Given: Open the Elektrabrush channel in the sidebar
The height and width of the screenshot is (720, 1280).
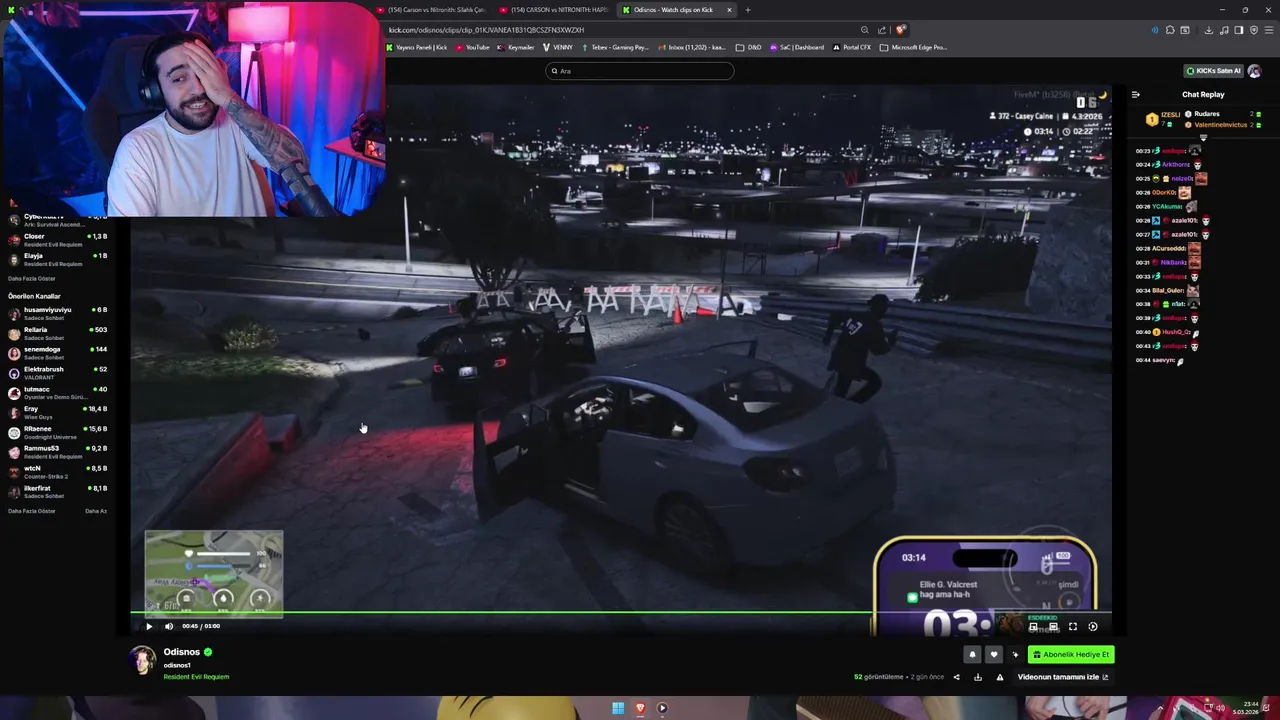Looking at the screenshot, I should click(x=57, y=372).
